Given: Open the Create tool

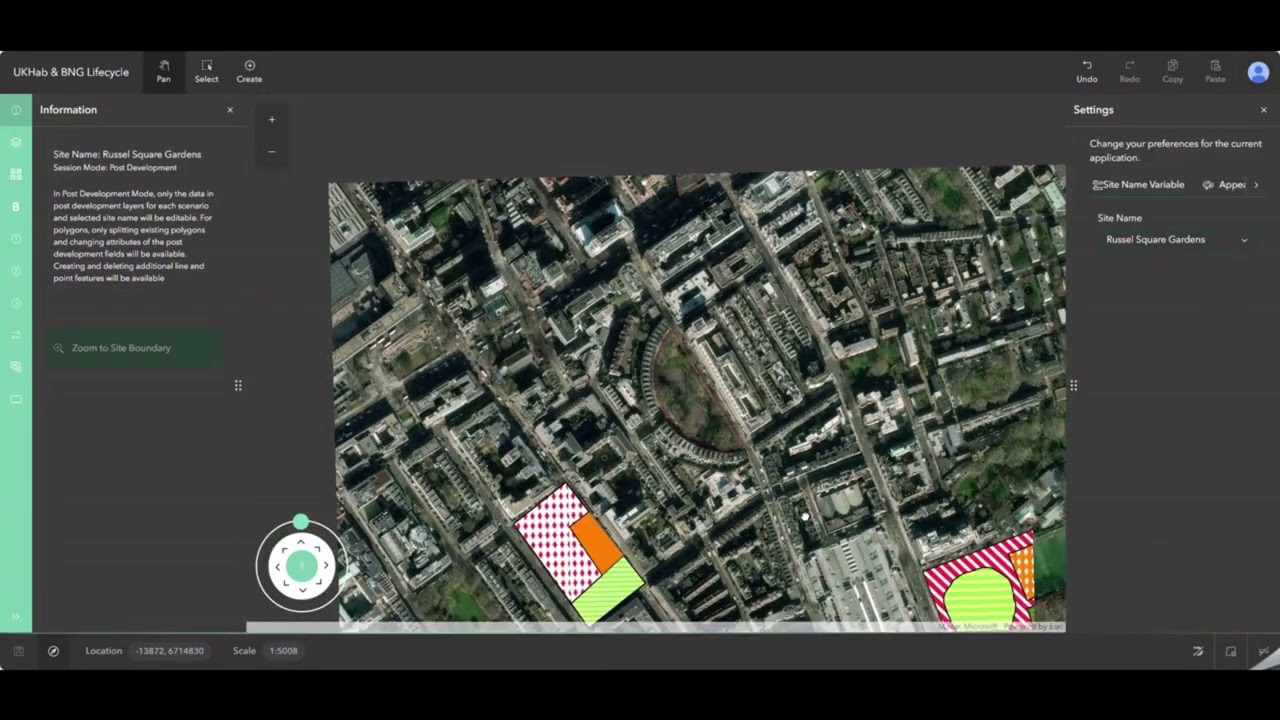Looking at the screenshot, I should tap(249, 72).
